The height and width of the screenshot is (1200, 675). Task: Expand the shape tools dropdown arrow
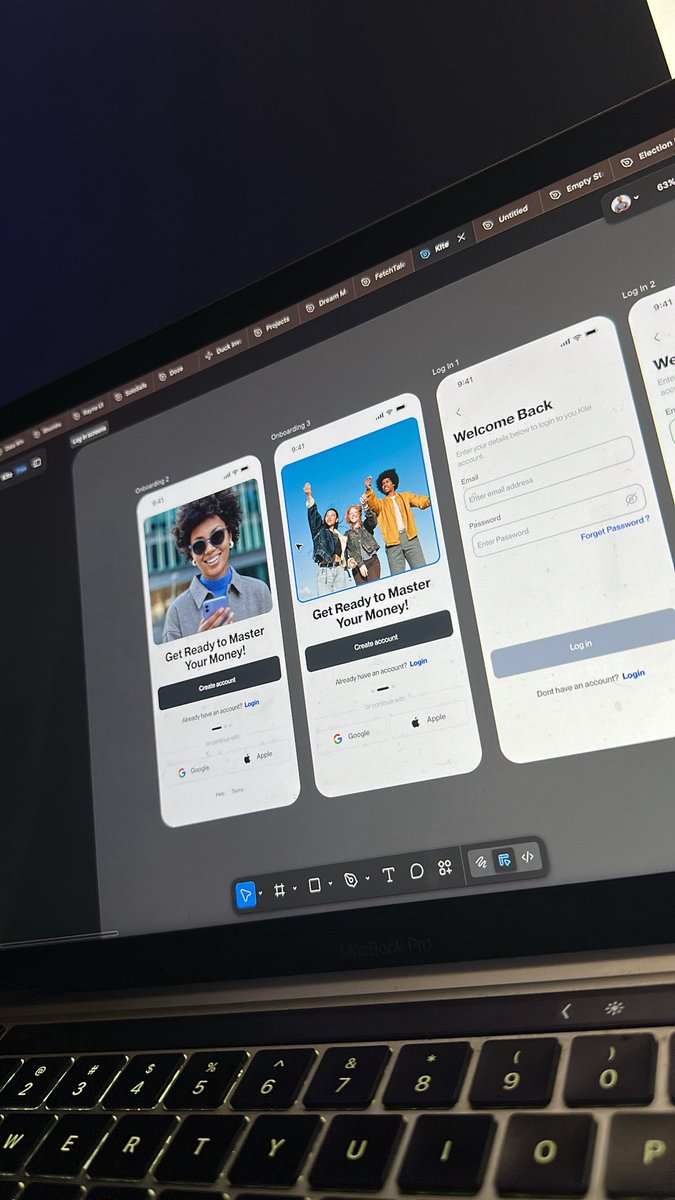tap(330, 883)
